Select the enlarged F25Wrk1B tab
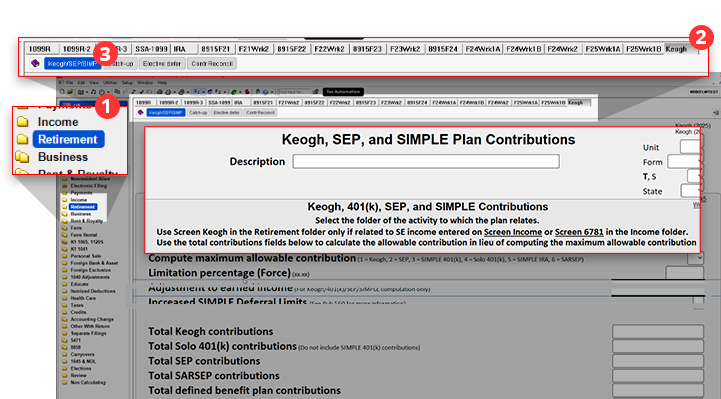This screenshot has height=399, width=721. 644,49
